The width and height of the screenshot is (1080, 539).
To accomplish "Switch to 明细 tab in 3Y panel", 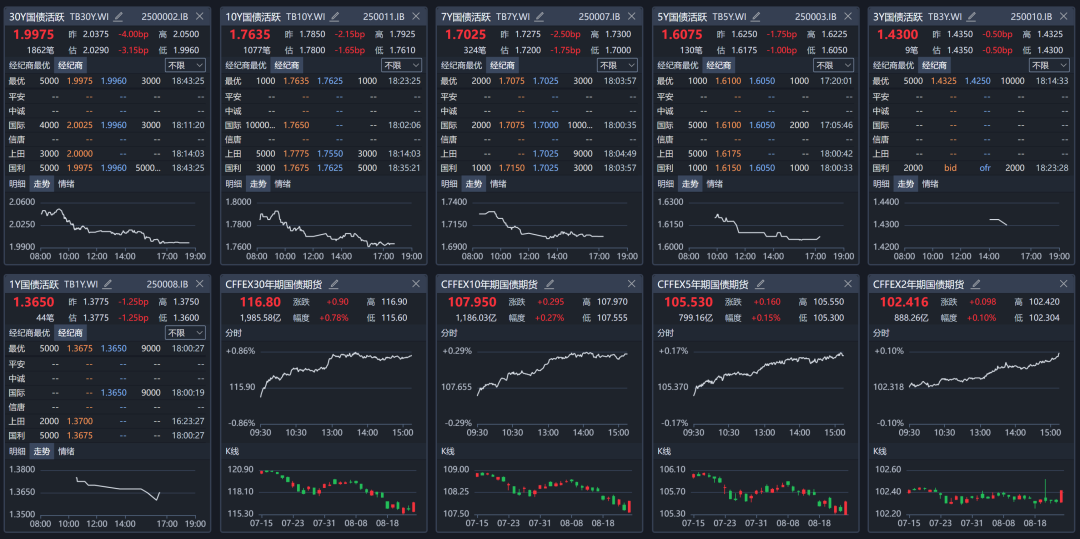I will (x=882, y=184).
